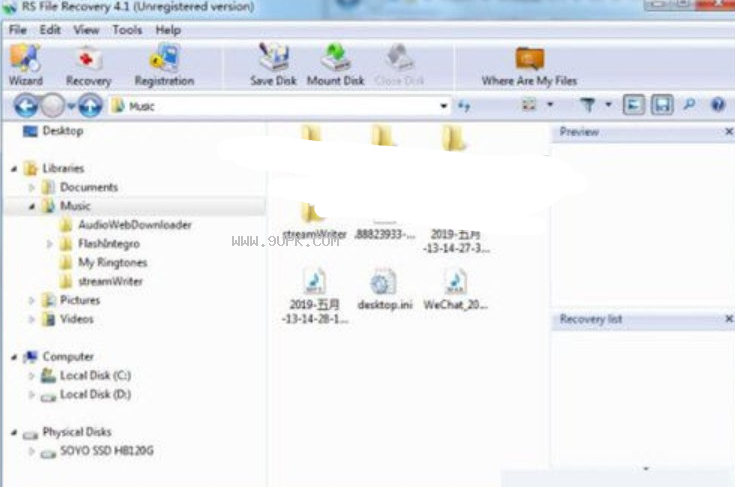Click the Recovery toolbar icon
Image resolution: width=735 pixels, height=487 pixels.
coord(88,65)
